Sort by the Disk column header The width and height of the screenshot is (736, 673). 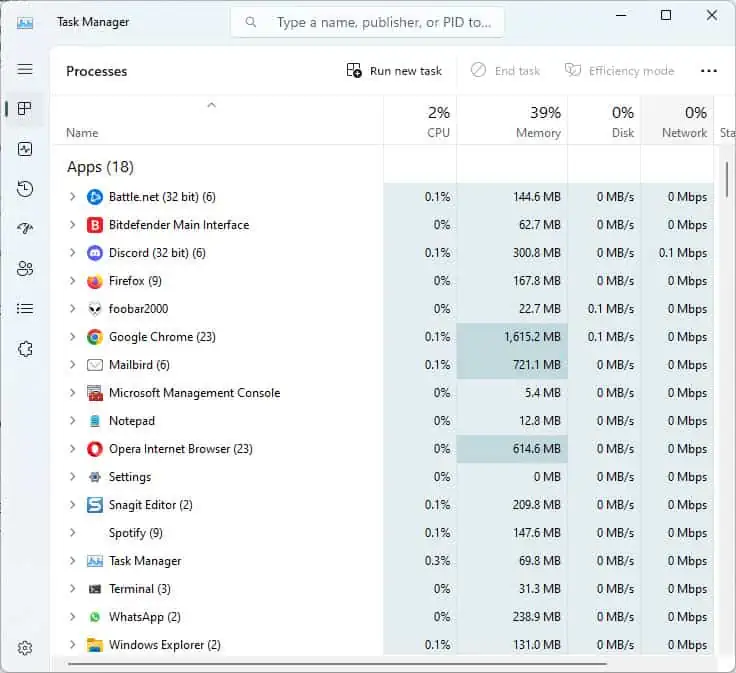pos(604,121)
